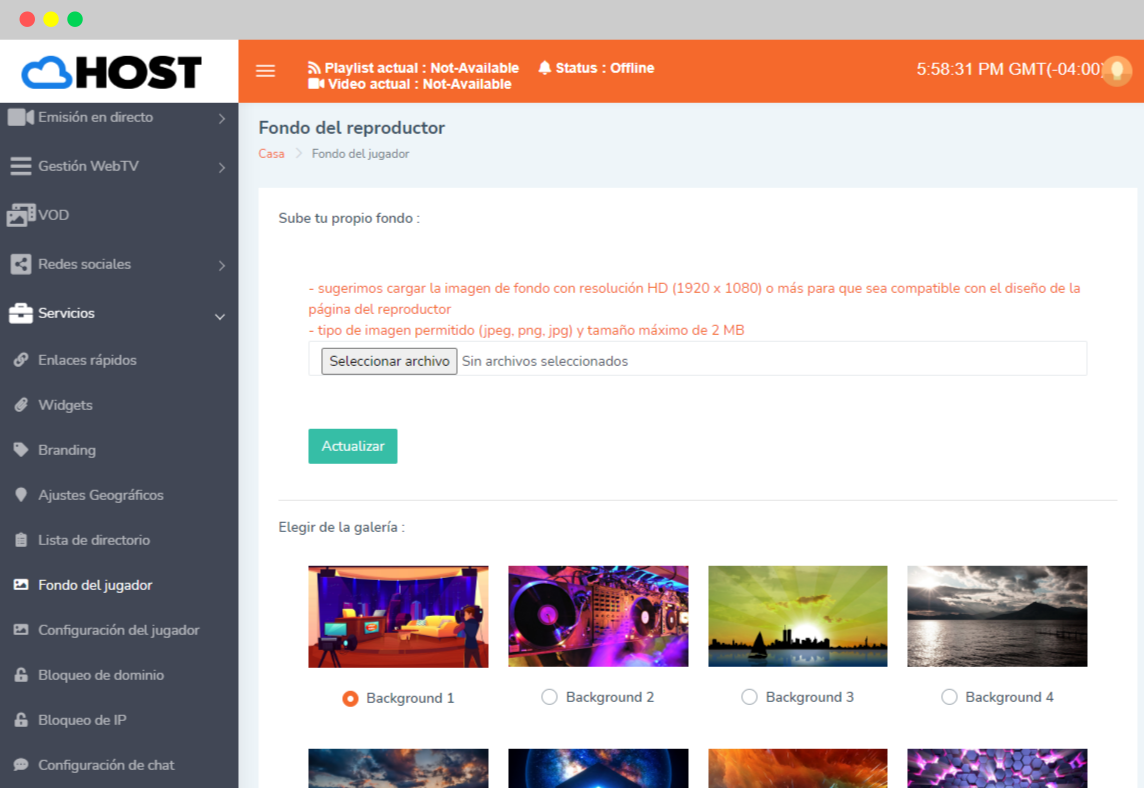Click the hamburger menu icon in the header
This screenshot has width=1144, height=788.
click(266, 71)
